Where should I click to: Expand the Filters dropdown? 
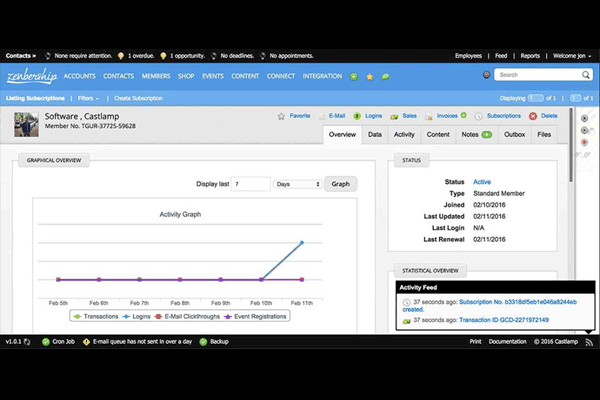pos(87,98)
